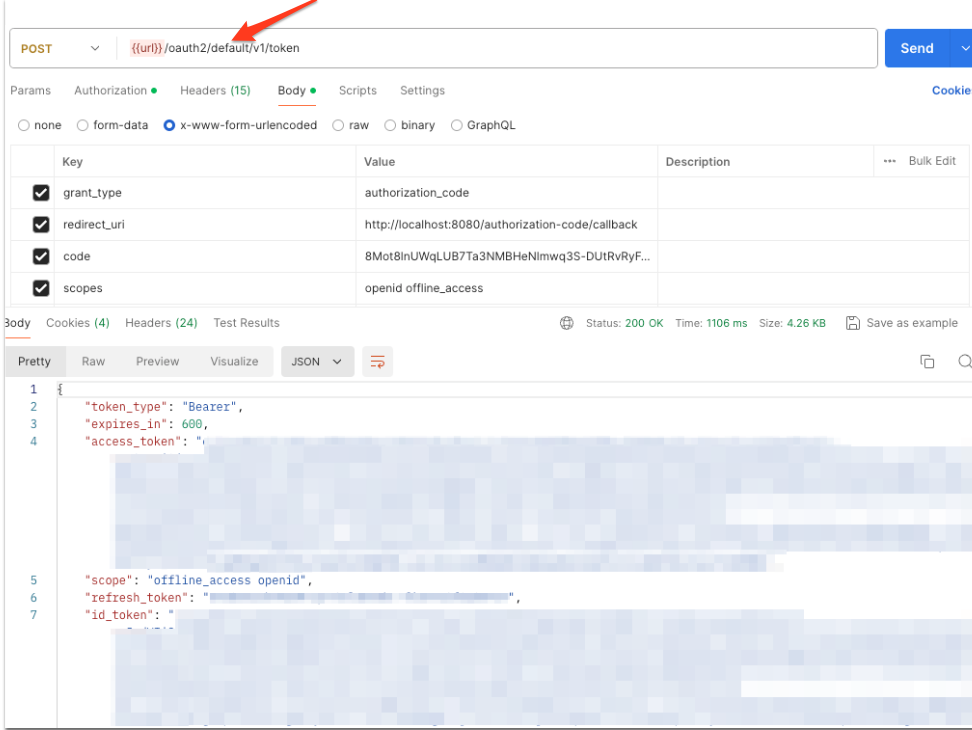Click the request URL input field
This screenshot has width=972, height=730.
click(500, 48)
